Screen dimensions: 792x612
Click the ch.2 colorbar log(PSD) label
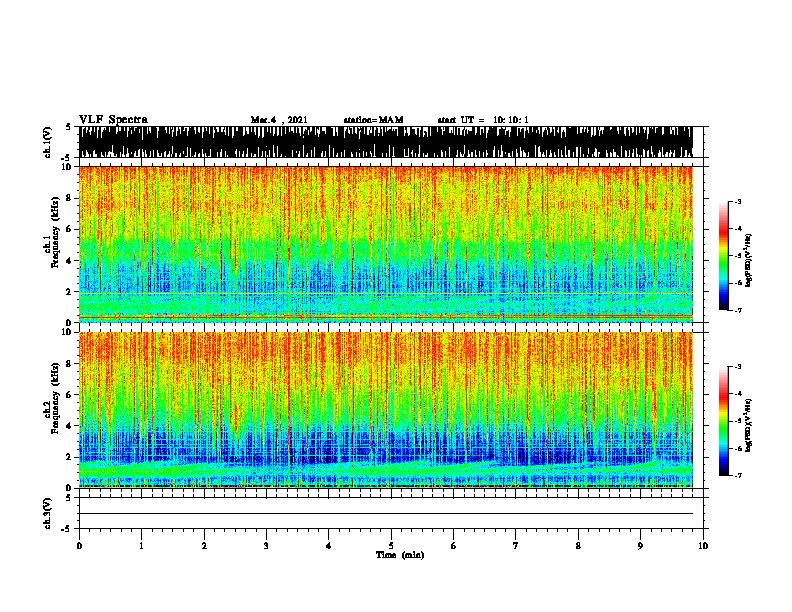[x=749, y=425]
